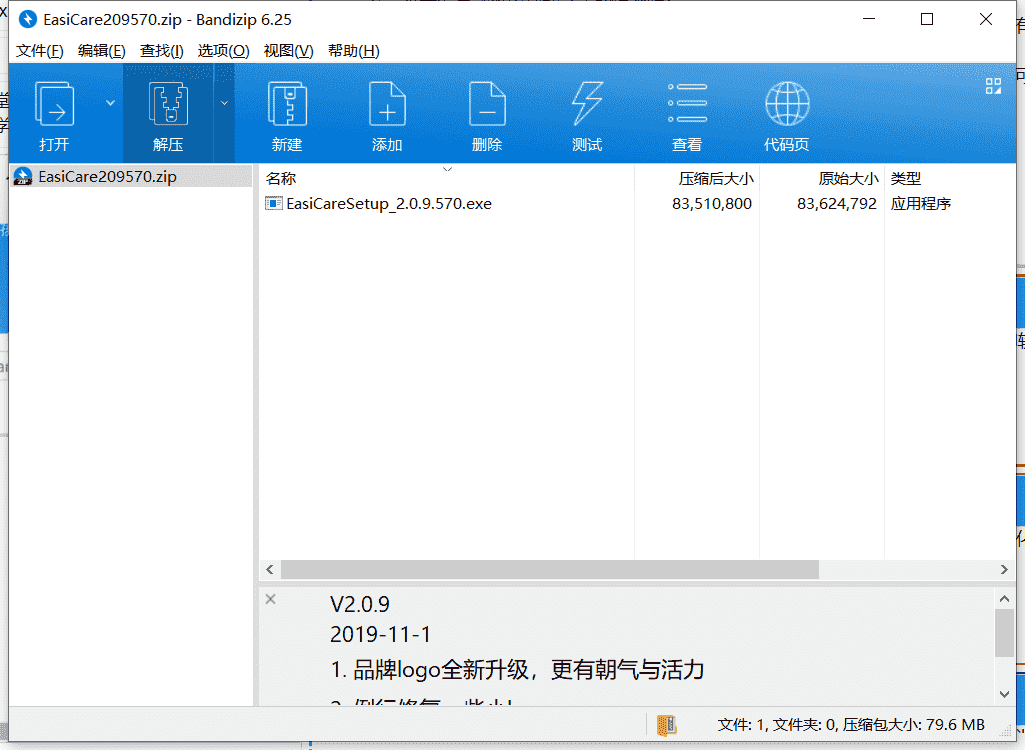This screenshot has width=1025, height=750.
Task: Click original size value 83,624,792
Action: click(x=837, y=204)
